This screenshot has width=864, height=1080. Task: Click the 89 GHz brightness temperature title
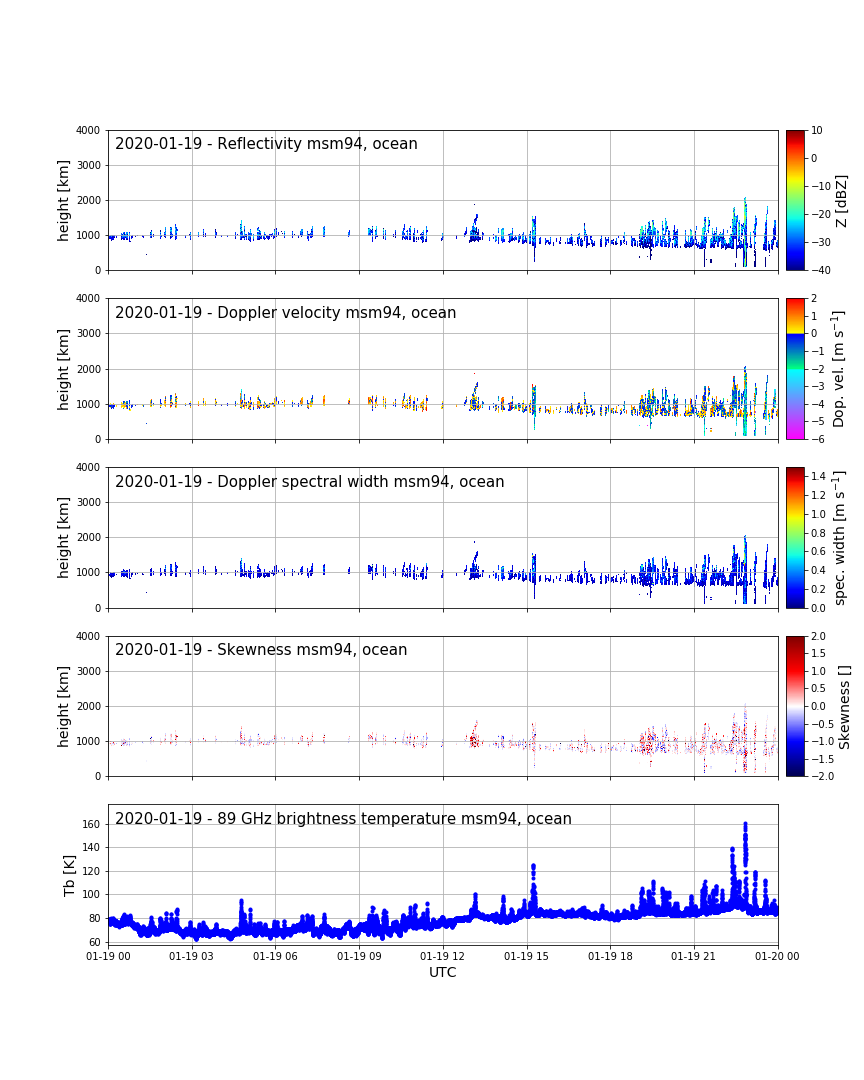tap(343, 819)
